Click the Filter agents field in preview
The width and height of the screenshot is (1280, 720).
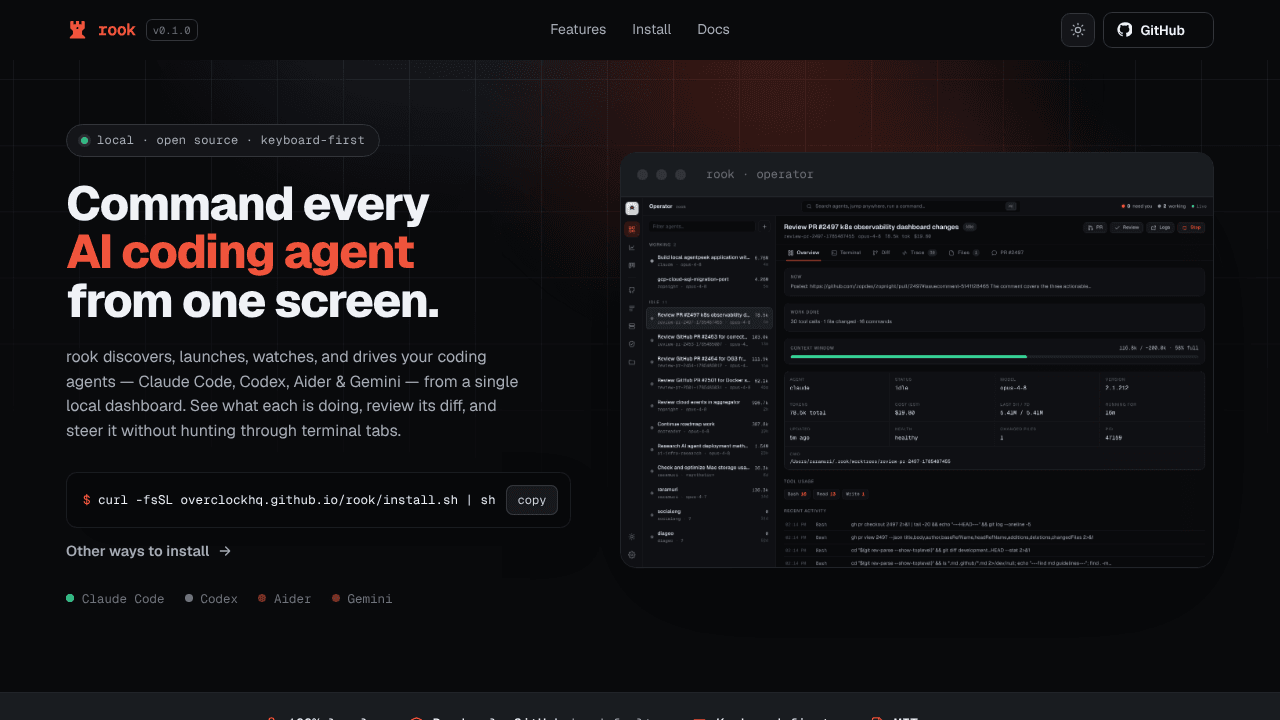(x=702, y=227)
